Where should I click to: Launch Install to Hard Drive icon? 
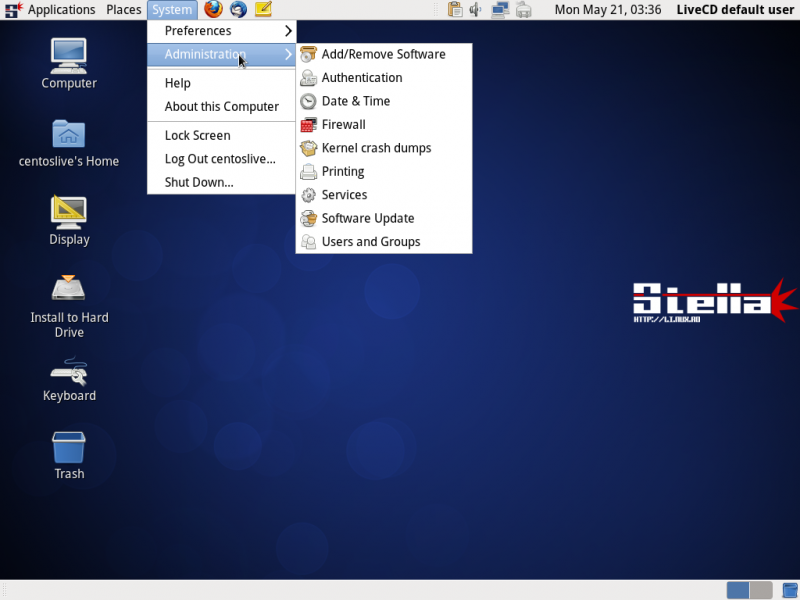point(69,306)
